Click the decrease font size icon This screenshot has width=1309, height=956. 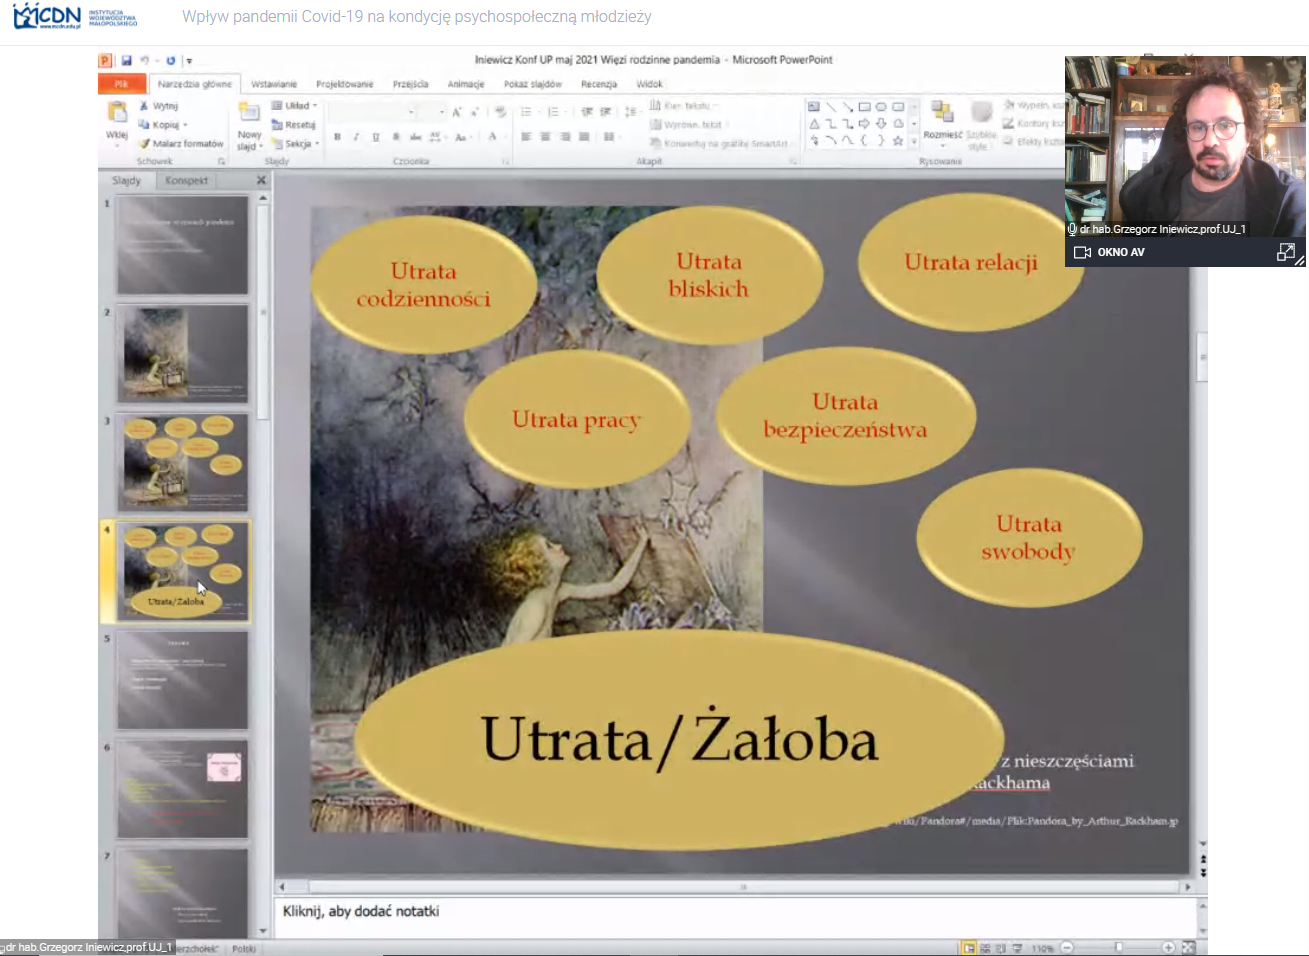[x=475, y=112]
